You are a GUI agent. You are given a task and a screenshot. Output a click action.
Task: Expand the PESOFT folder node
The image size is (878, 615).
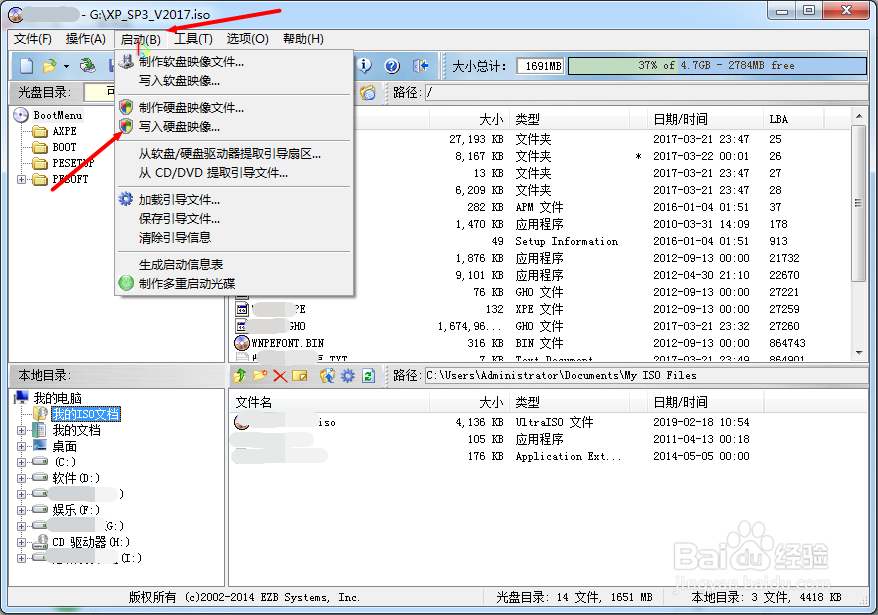point(21,179)
